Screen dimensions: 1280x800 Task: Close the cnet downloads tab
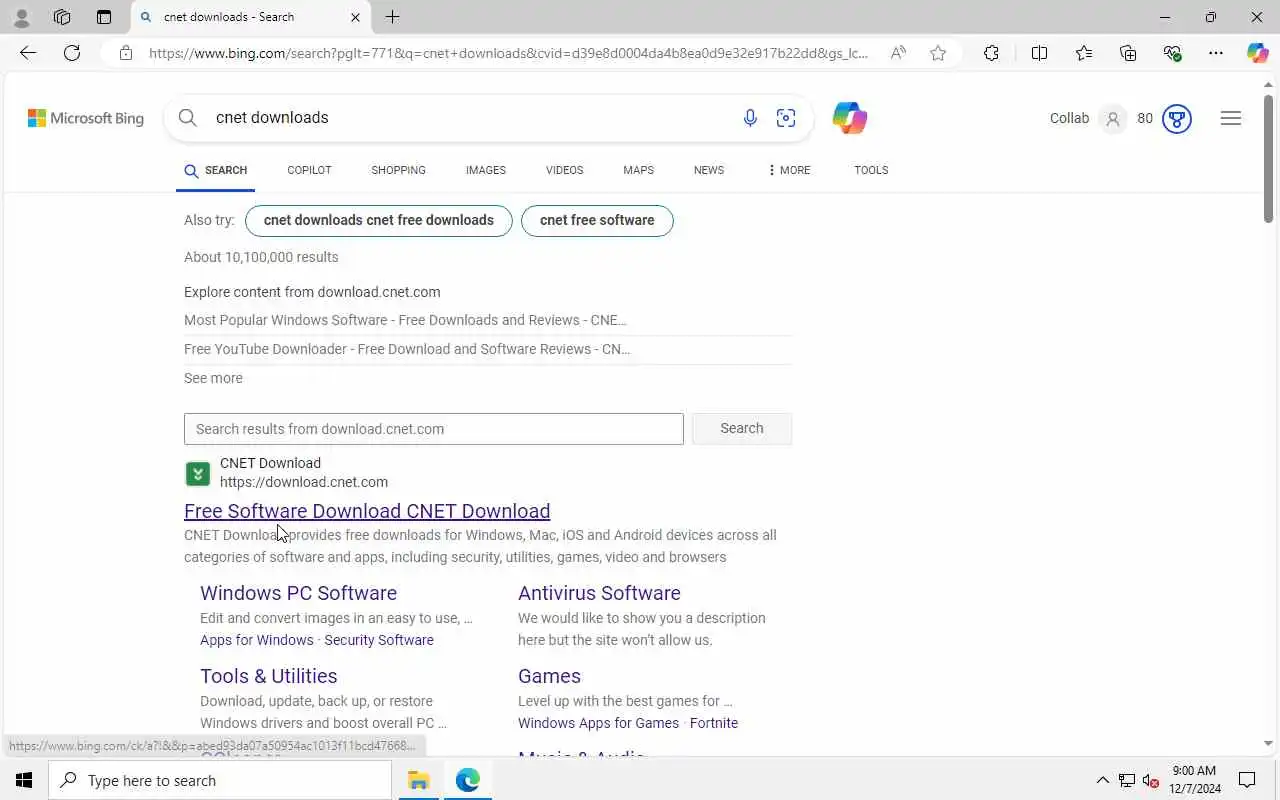tap(355, 17)
